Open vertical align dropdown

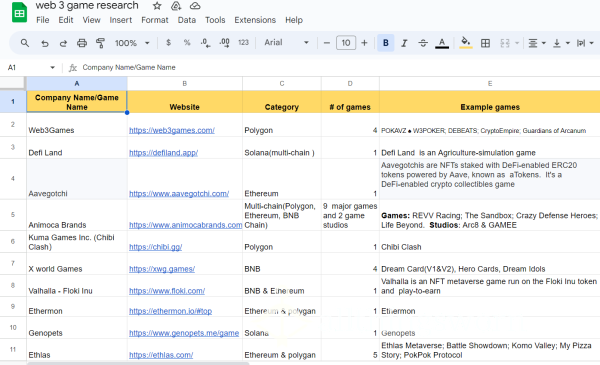(x=561, y=43)
